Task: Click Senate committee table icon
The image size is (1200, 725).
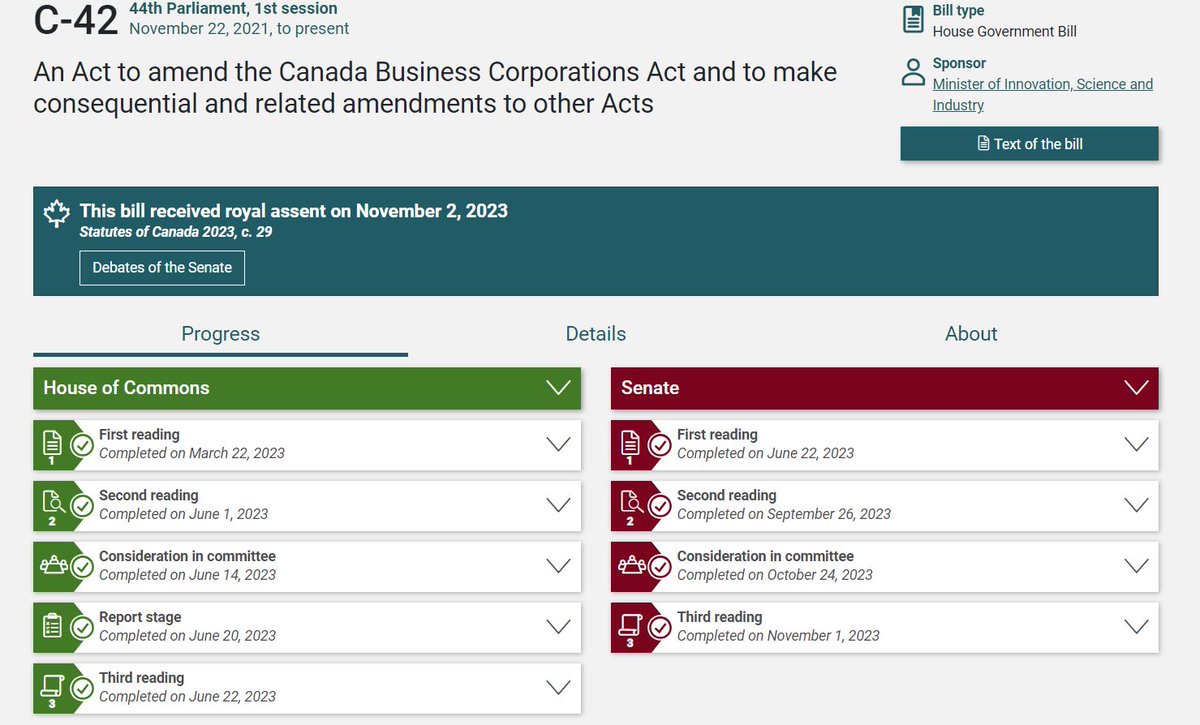Action: point(630,566)
